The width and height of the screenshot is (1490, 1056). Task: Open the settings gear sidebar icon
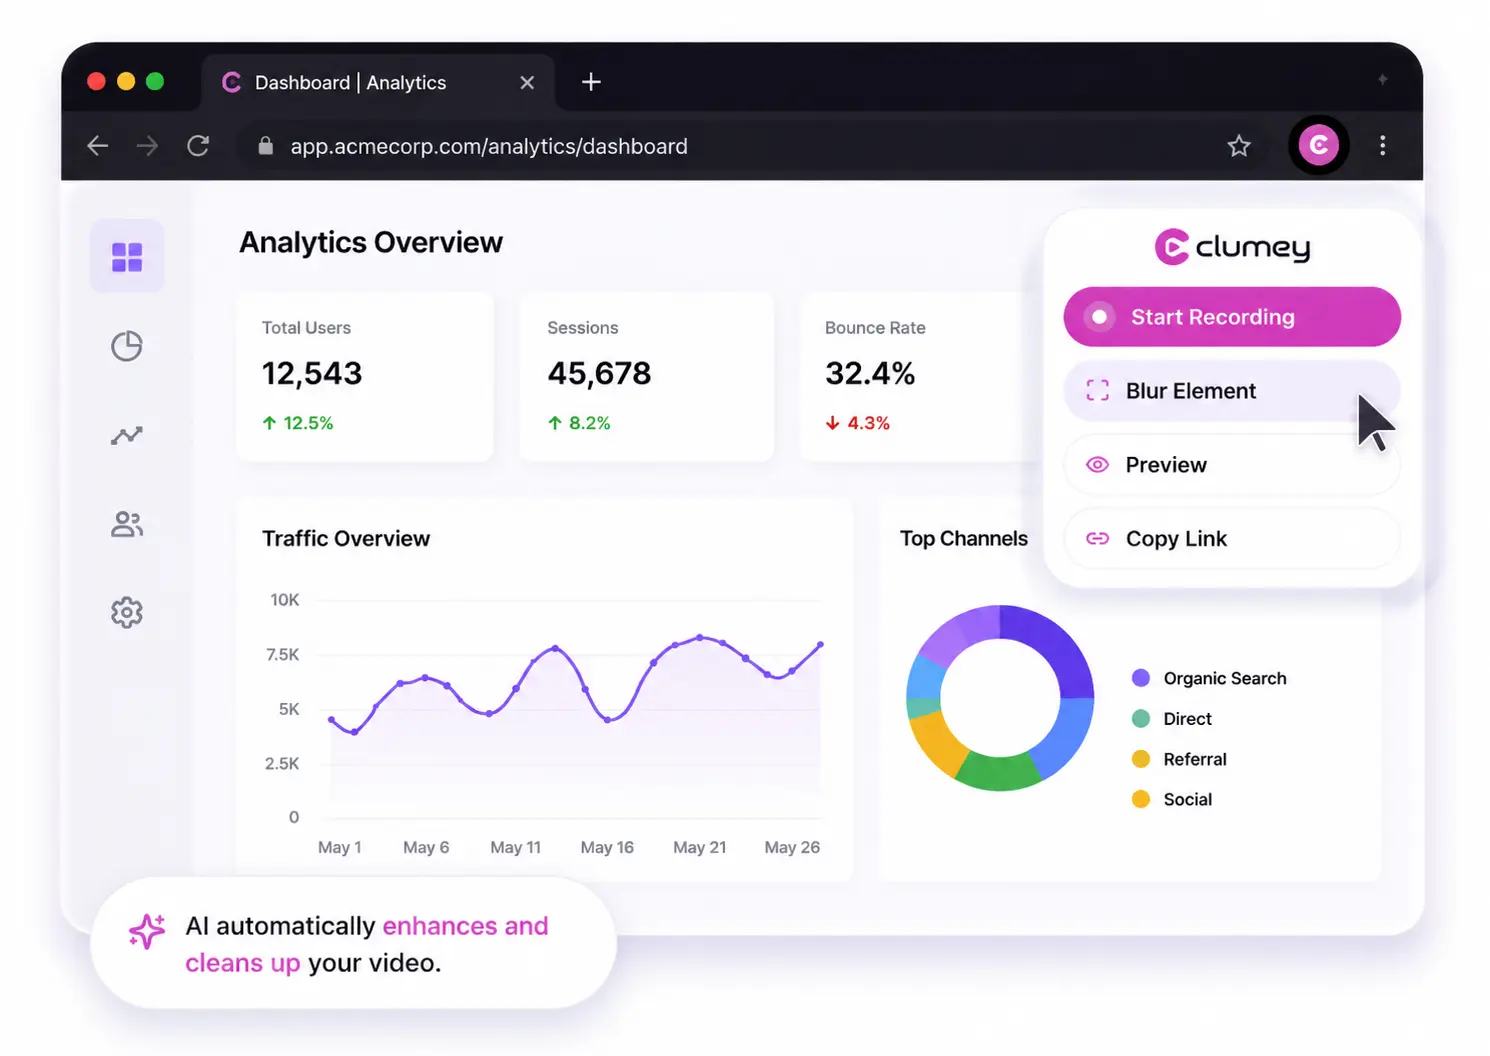(127, 612)
